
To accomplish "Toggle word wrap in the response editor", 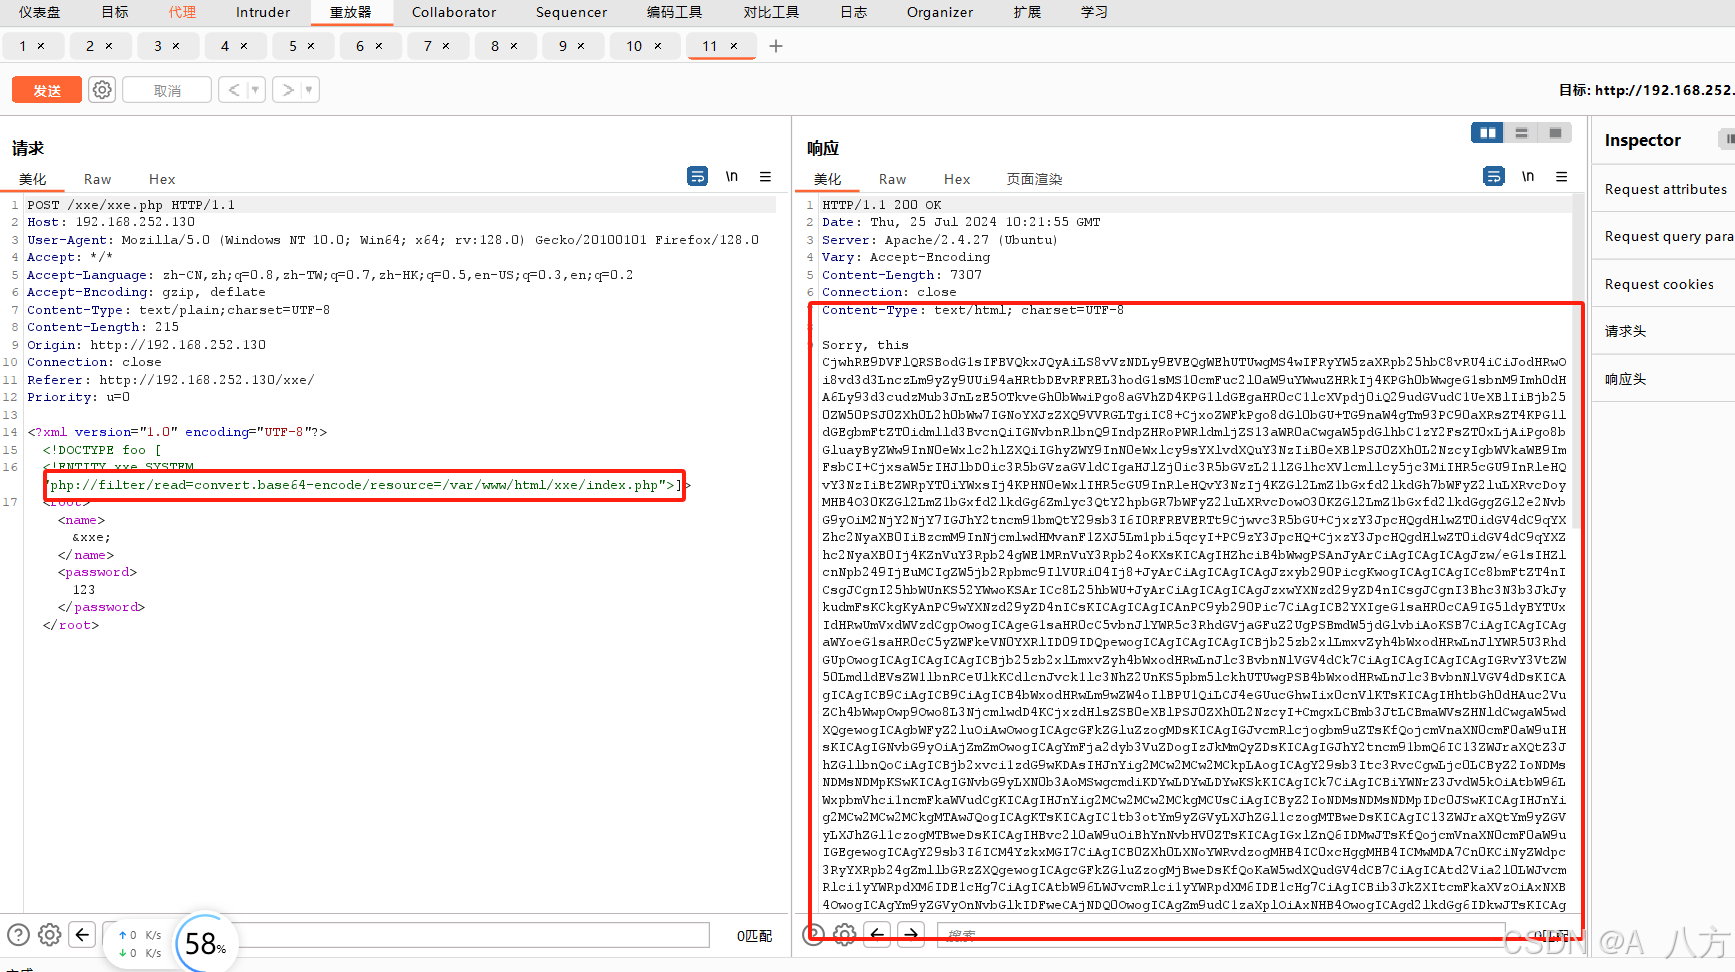I will (1494, 176).
